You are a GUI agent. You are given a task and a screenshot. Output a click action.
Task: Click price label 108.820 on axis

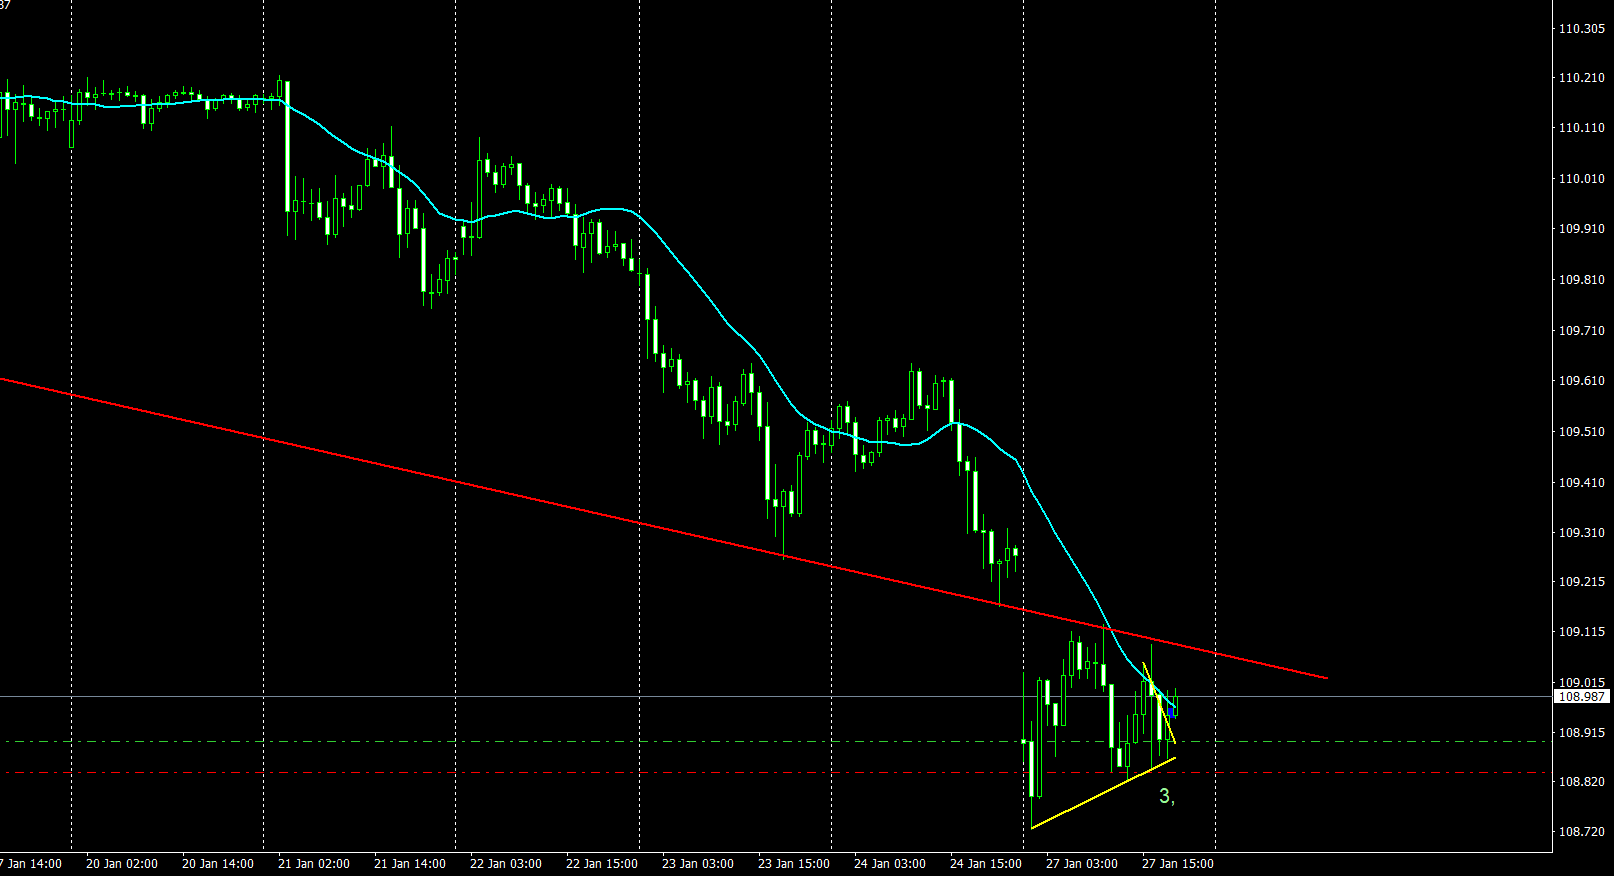(1582, 782)
